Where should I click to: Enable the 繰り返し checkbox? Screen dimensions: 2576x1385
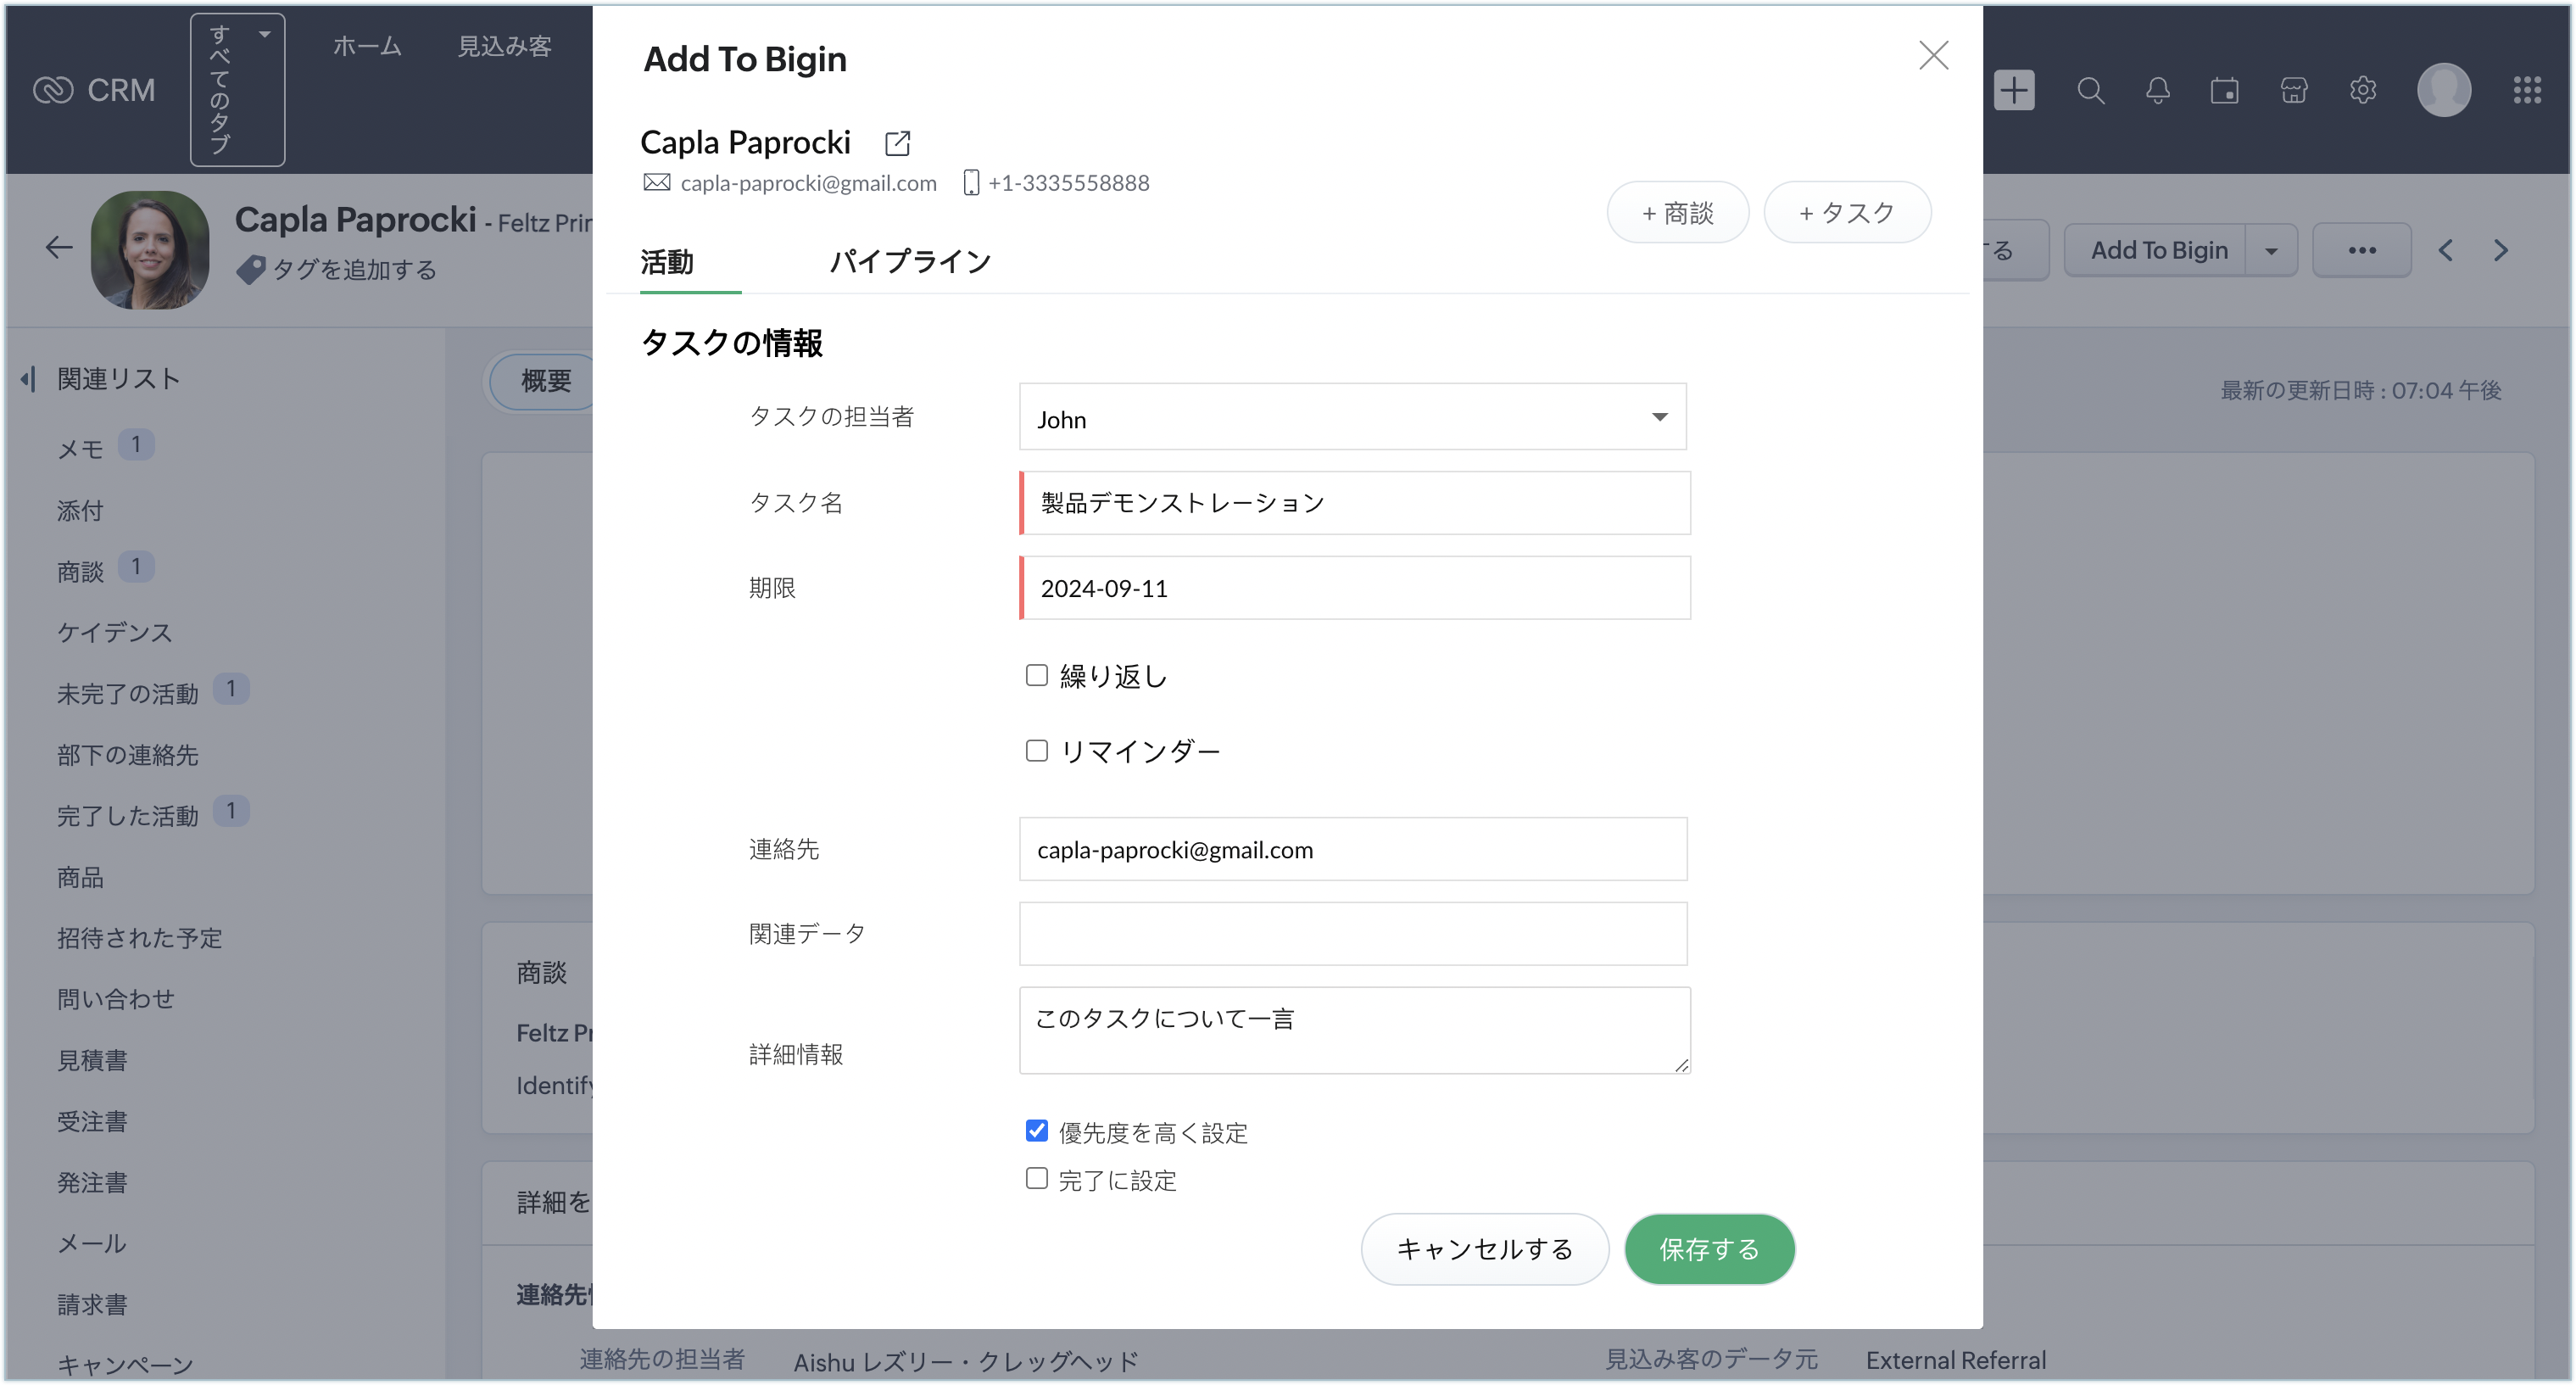tap(1037, 676)
